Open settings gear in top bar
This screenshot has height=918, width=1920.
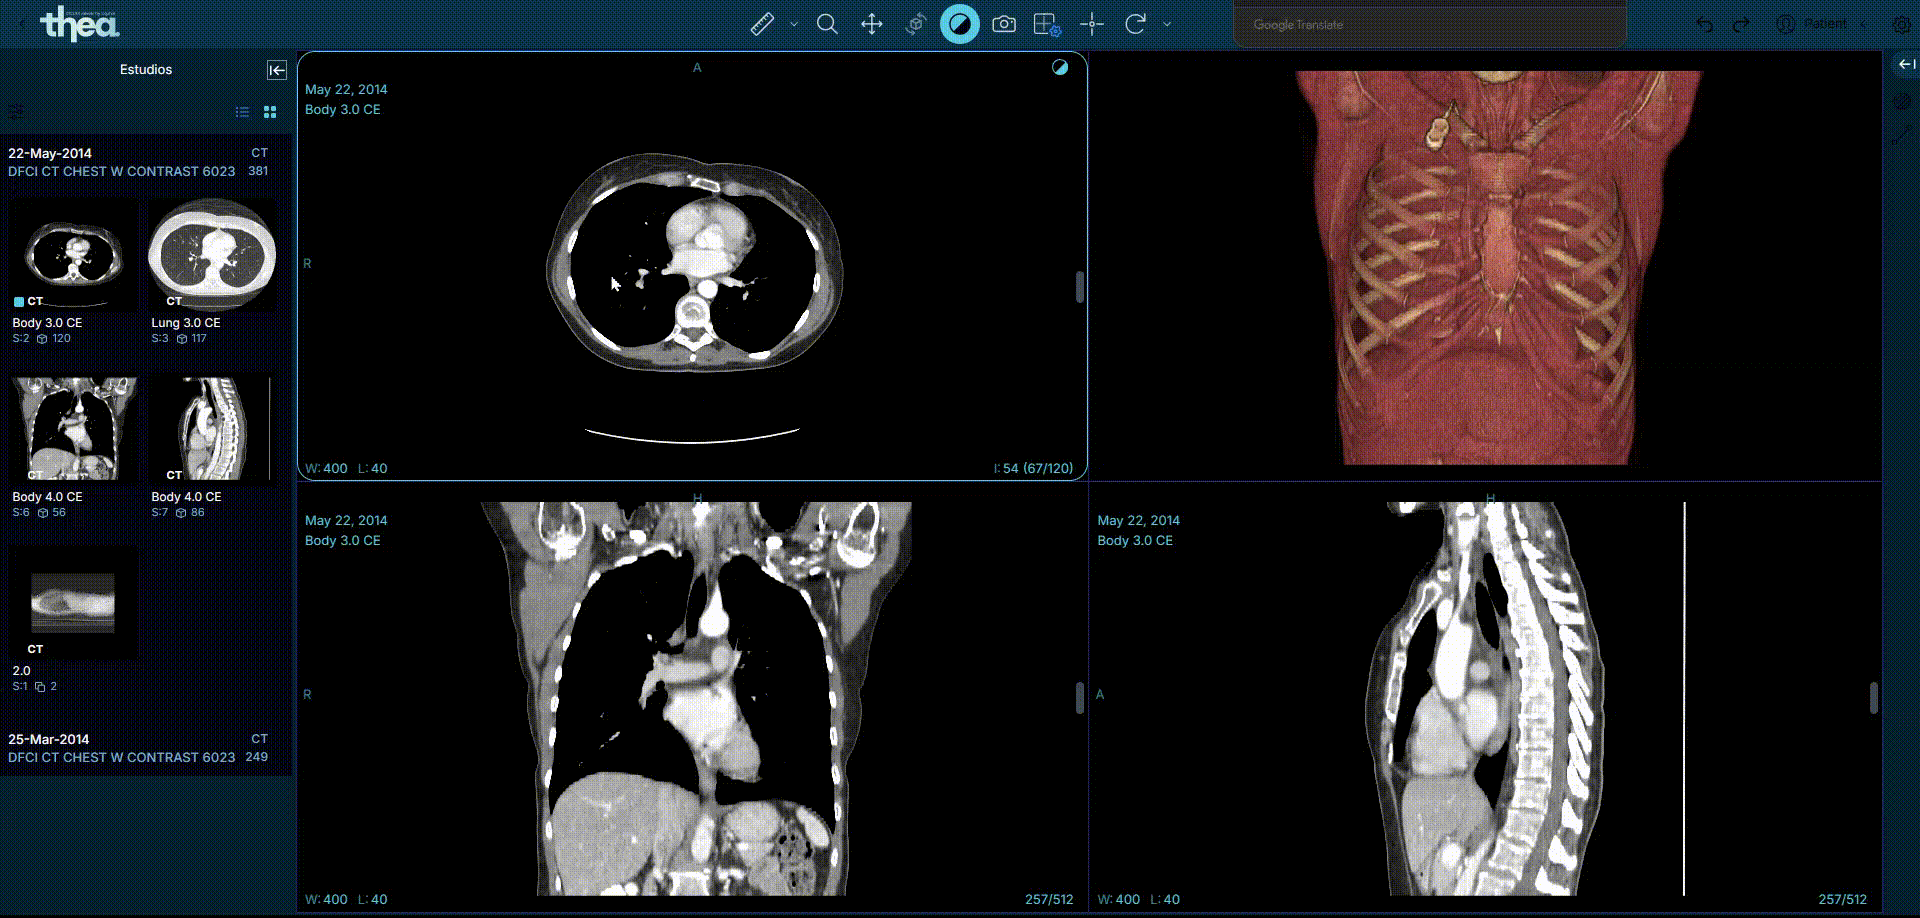pyautogui.click(x=1902, y=25)
